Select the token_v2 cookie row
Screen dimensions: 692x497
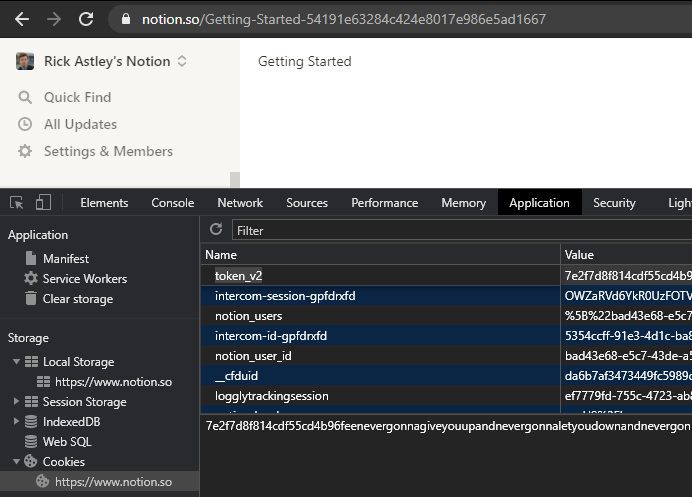(x=446, y=275)
